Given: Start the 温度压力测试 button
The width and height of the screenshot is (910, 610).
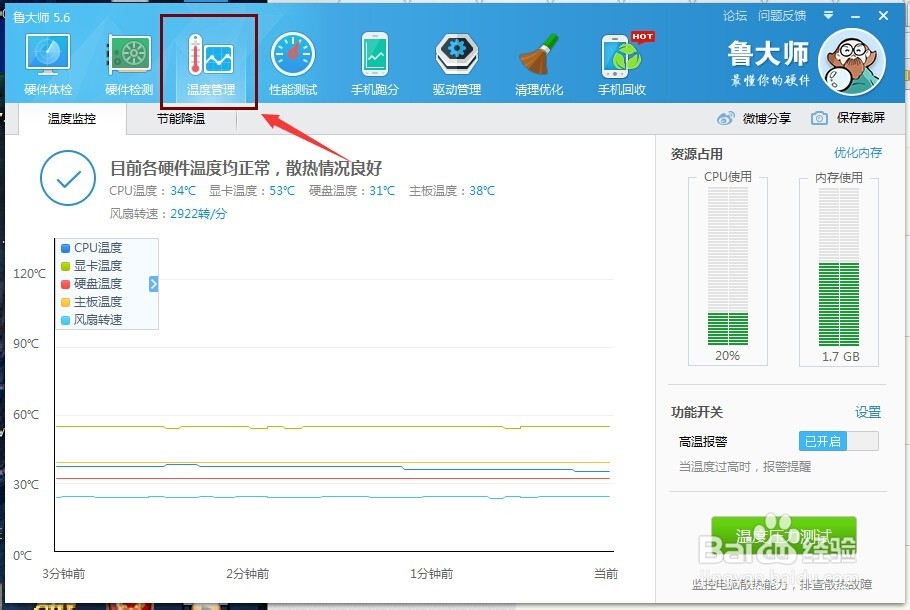Looking at the screenshot, I should click(783, 536).
